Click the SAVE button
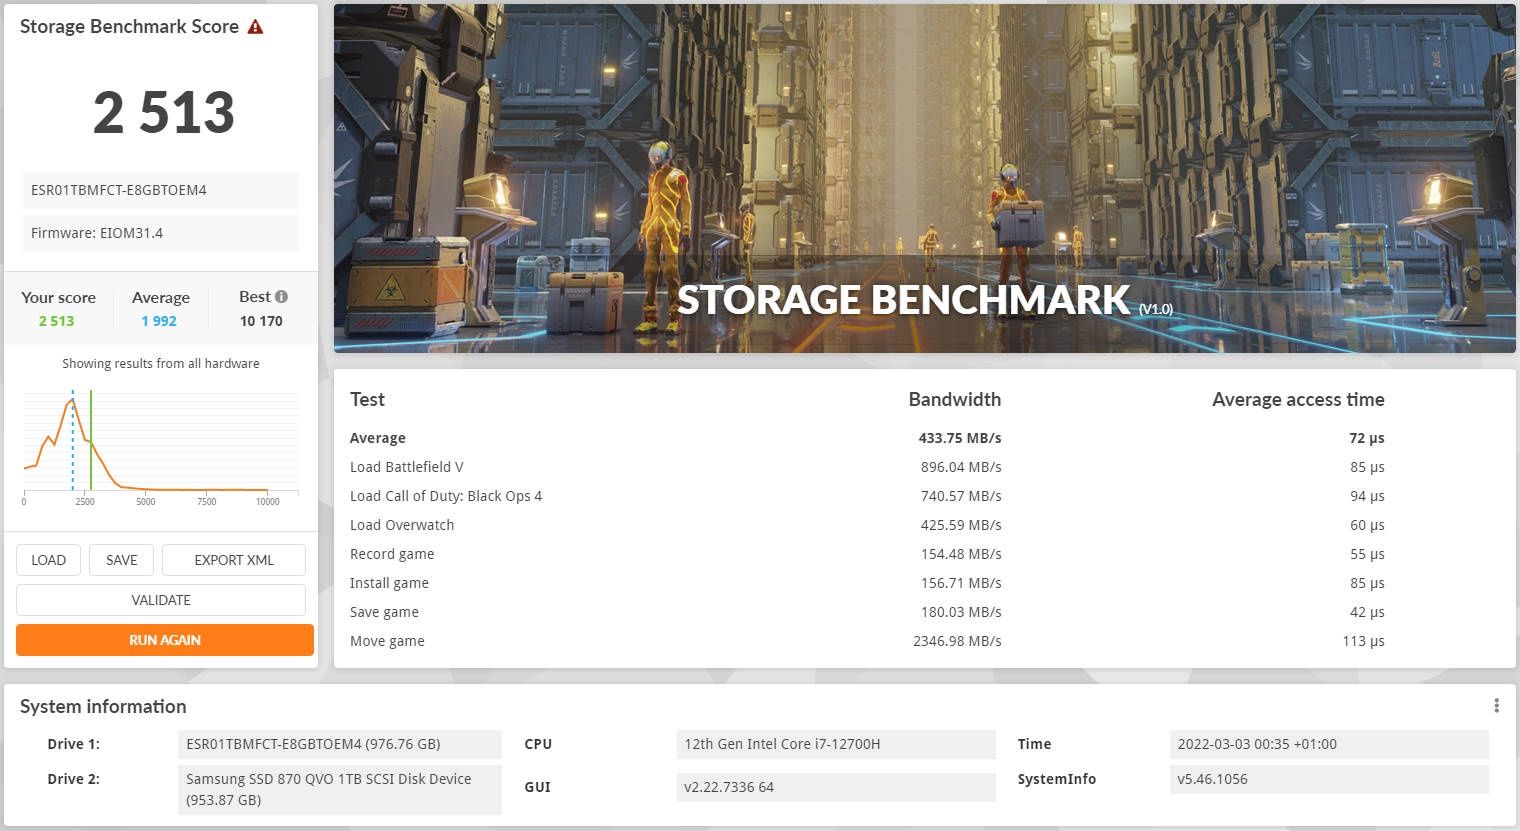The width and height of the screenshot is (1520, 831). (x=121, y=560)
